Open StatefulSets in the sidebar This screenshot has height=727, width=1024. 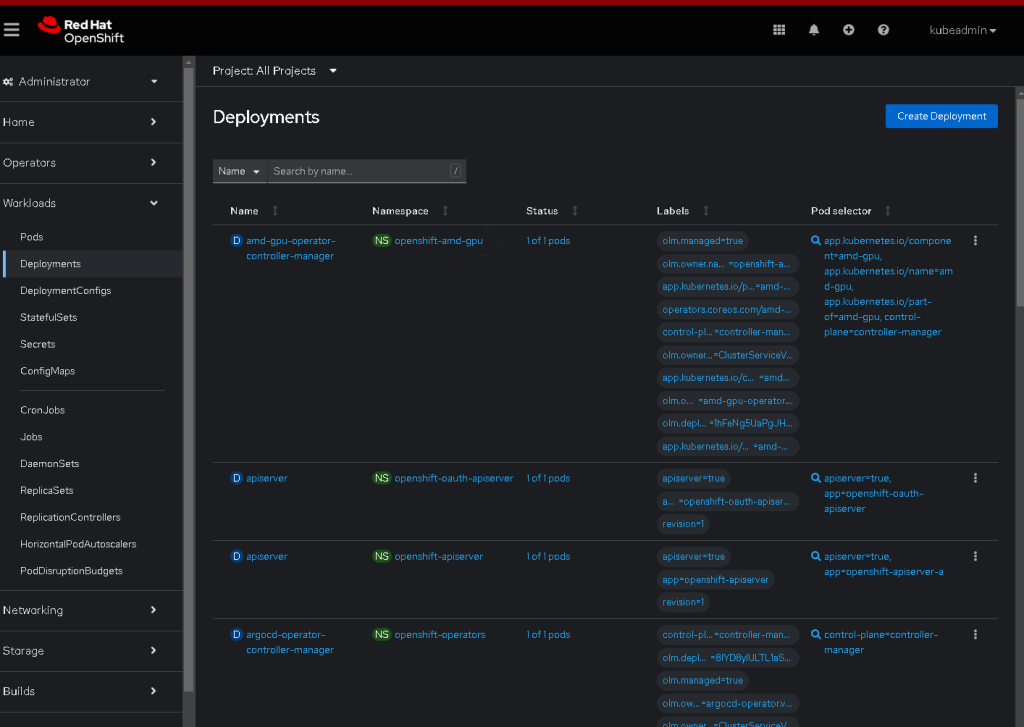tap(48, 317)
